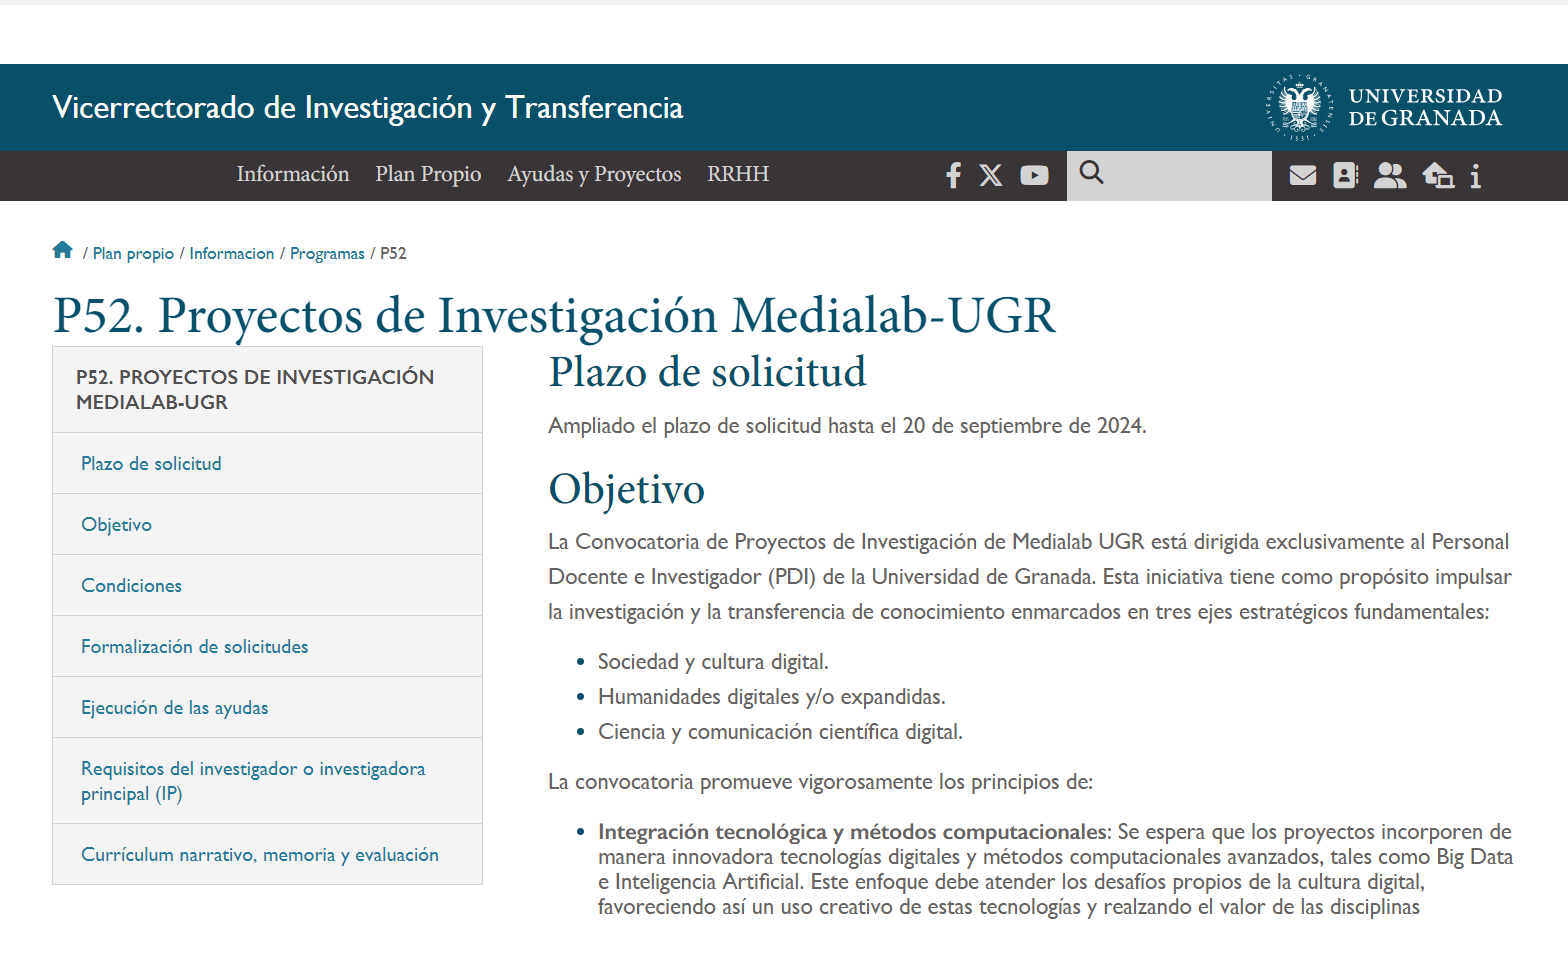Open the X (Twitter) icon link
Image resolution: width=1568 pixels, height=956 pixels.
(x=991, y=175)
